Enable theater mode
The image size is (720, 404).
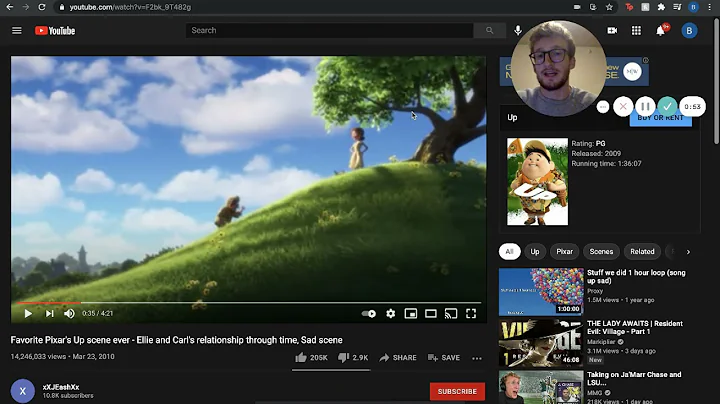(x=431, y=314)
